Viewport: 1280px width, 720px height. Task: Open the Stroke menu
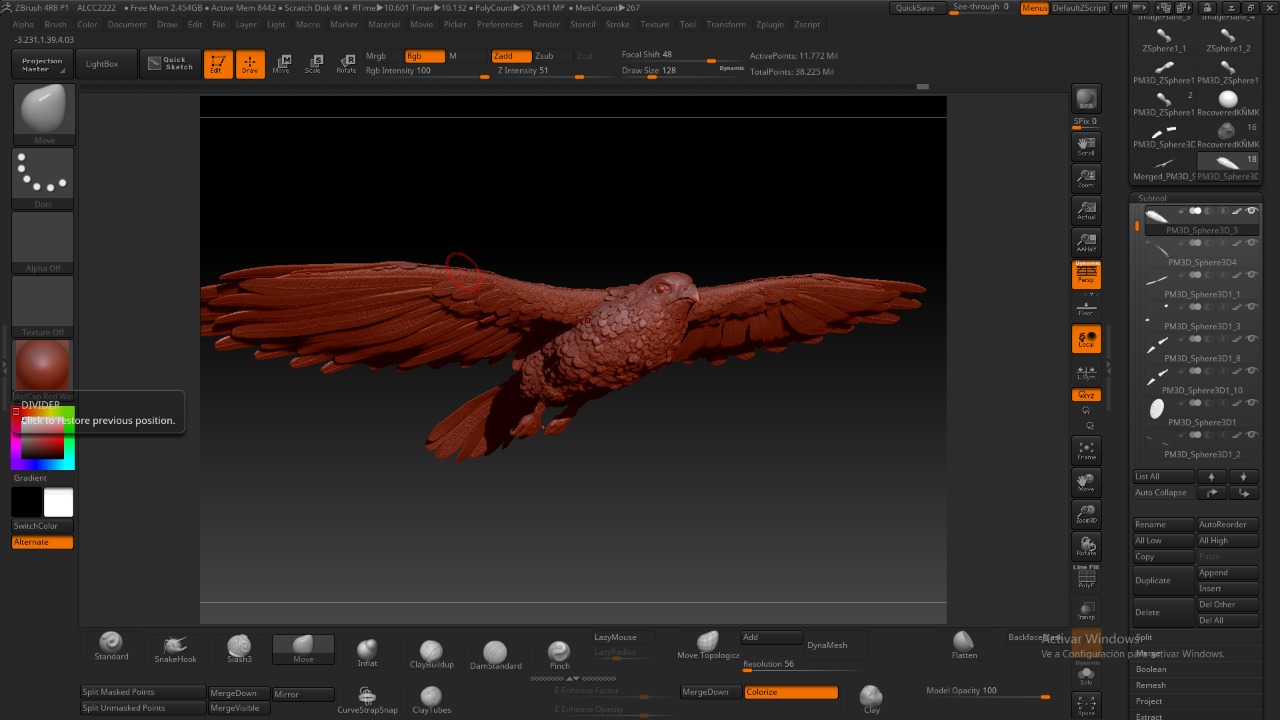coord(618,24)
